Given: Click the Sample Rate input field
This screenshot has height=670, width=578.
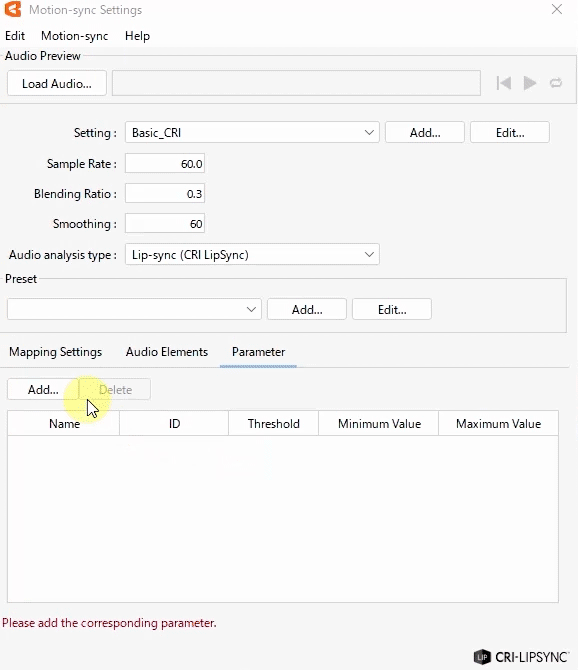Looking at the screenshot, I should click(x=165, y=164).
